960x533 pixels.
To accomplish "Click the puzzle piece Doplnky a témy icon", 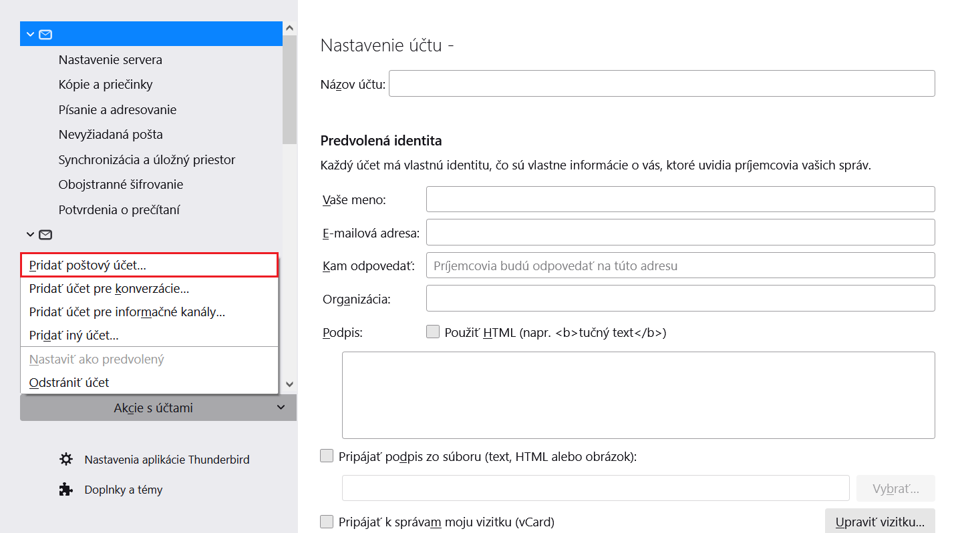I will coord(66,490).
